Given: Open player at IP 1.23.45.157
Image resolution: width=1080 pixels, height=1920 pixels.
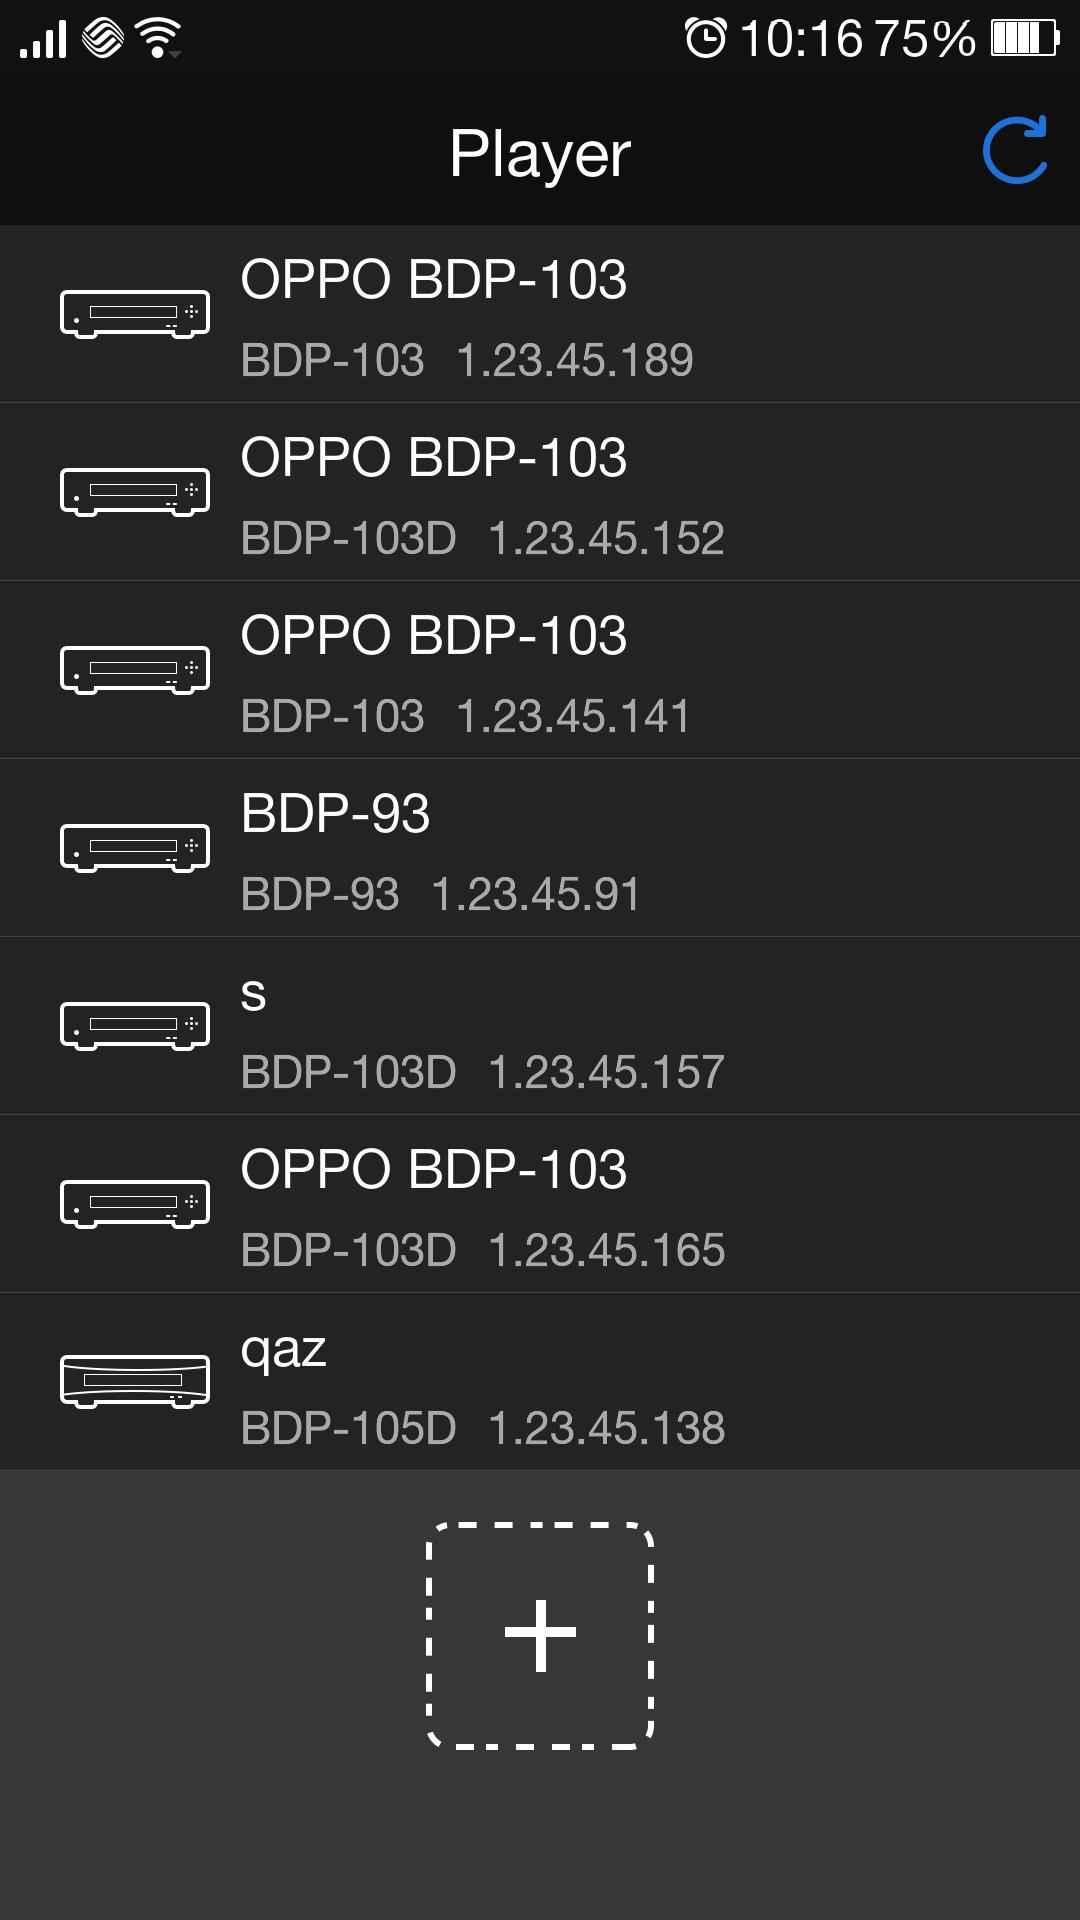Looking at the screenshot, I should click(x=540, y=1024).
